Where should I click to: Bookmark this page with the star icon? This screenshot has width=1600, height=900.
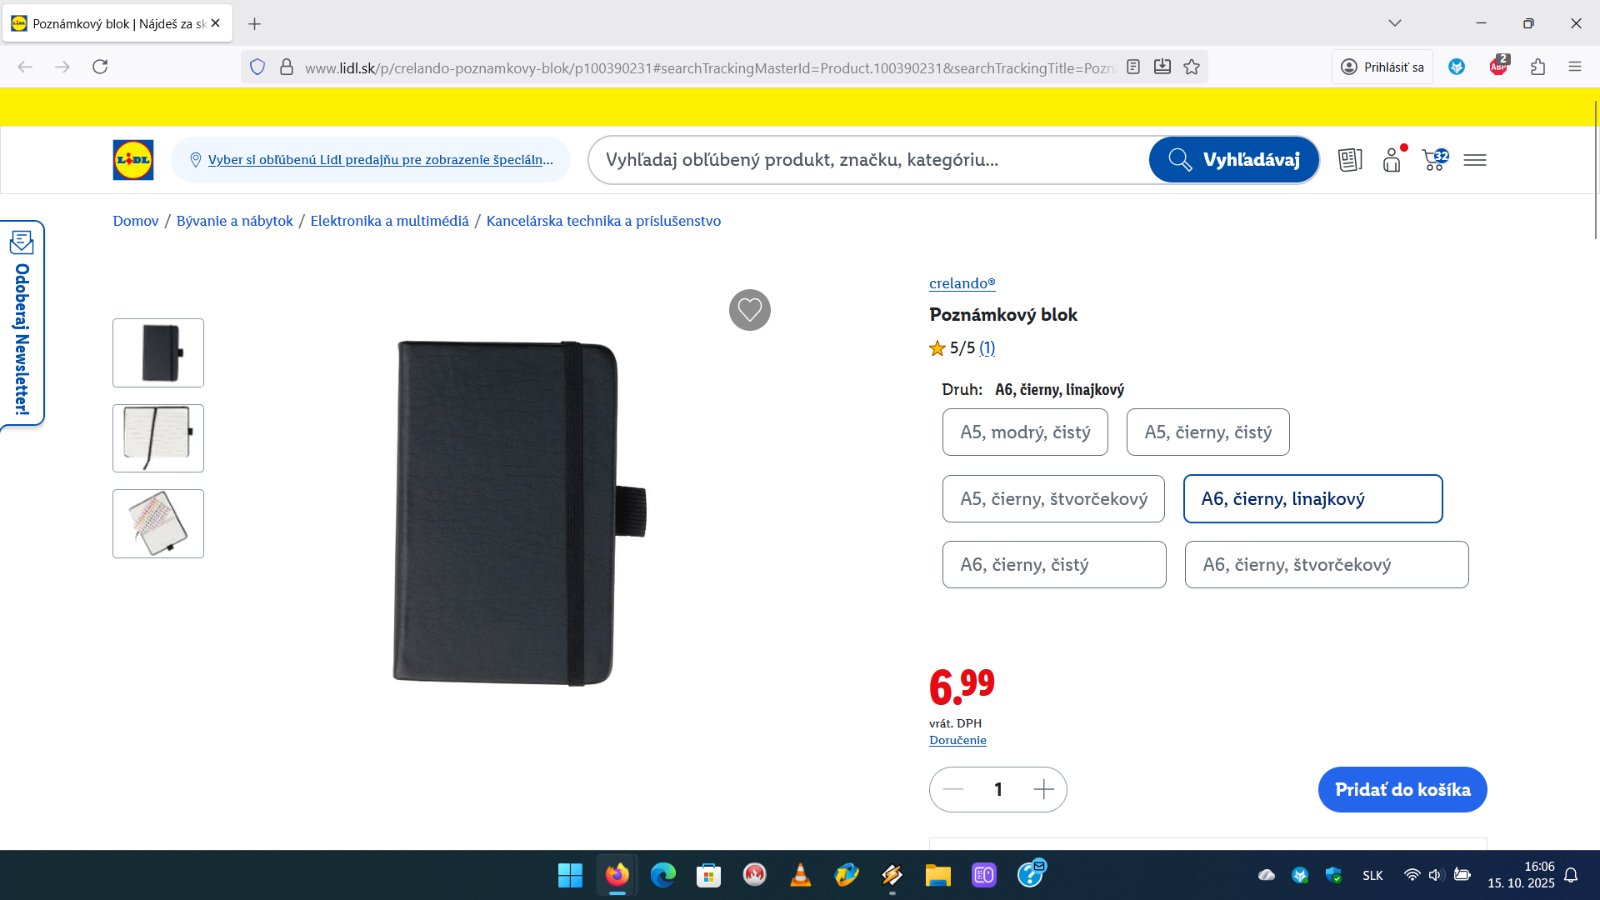[1191, 67]
